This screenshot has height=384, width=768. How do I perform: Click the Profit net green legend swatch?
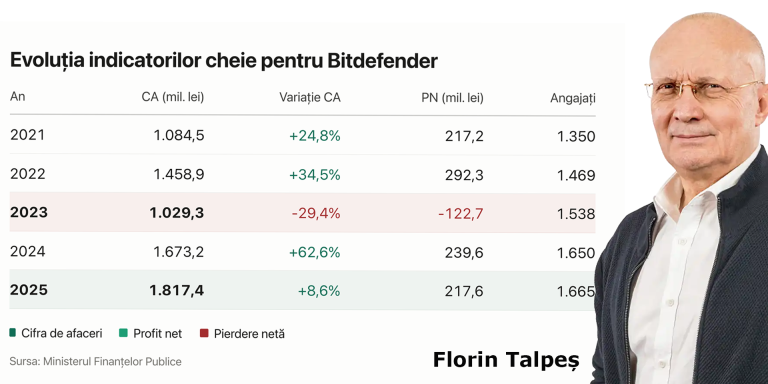click(x=123, y=334)
